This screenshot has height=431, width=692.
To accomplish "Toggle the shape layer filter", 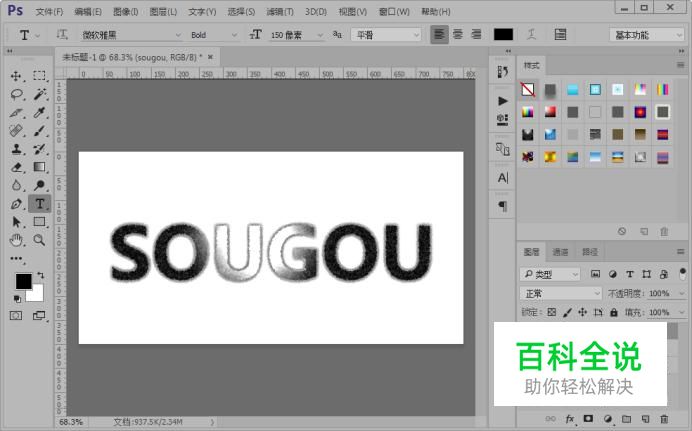I will click(647, 274).
